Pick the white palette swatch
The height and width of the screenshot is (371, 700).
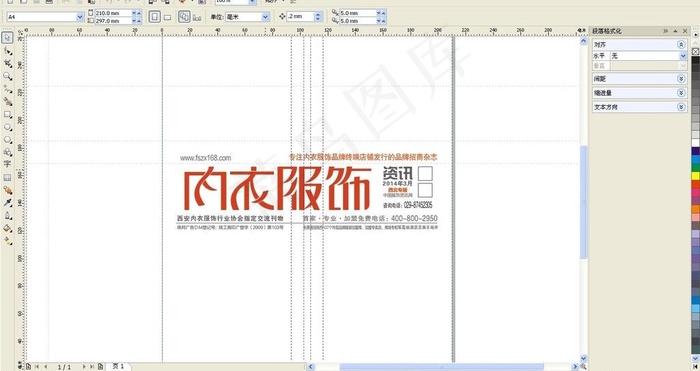click(696, 143)
